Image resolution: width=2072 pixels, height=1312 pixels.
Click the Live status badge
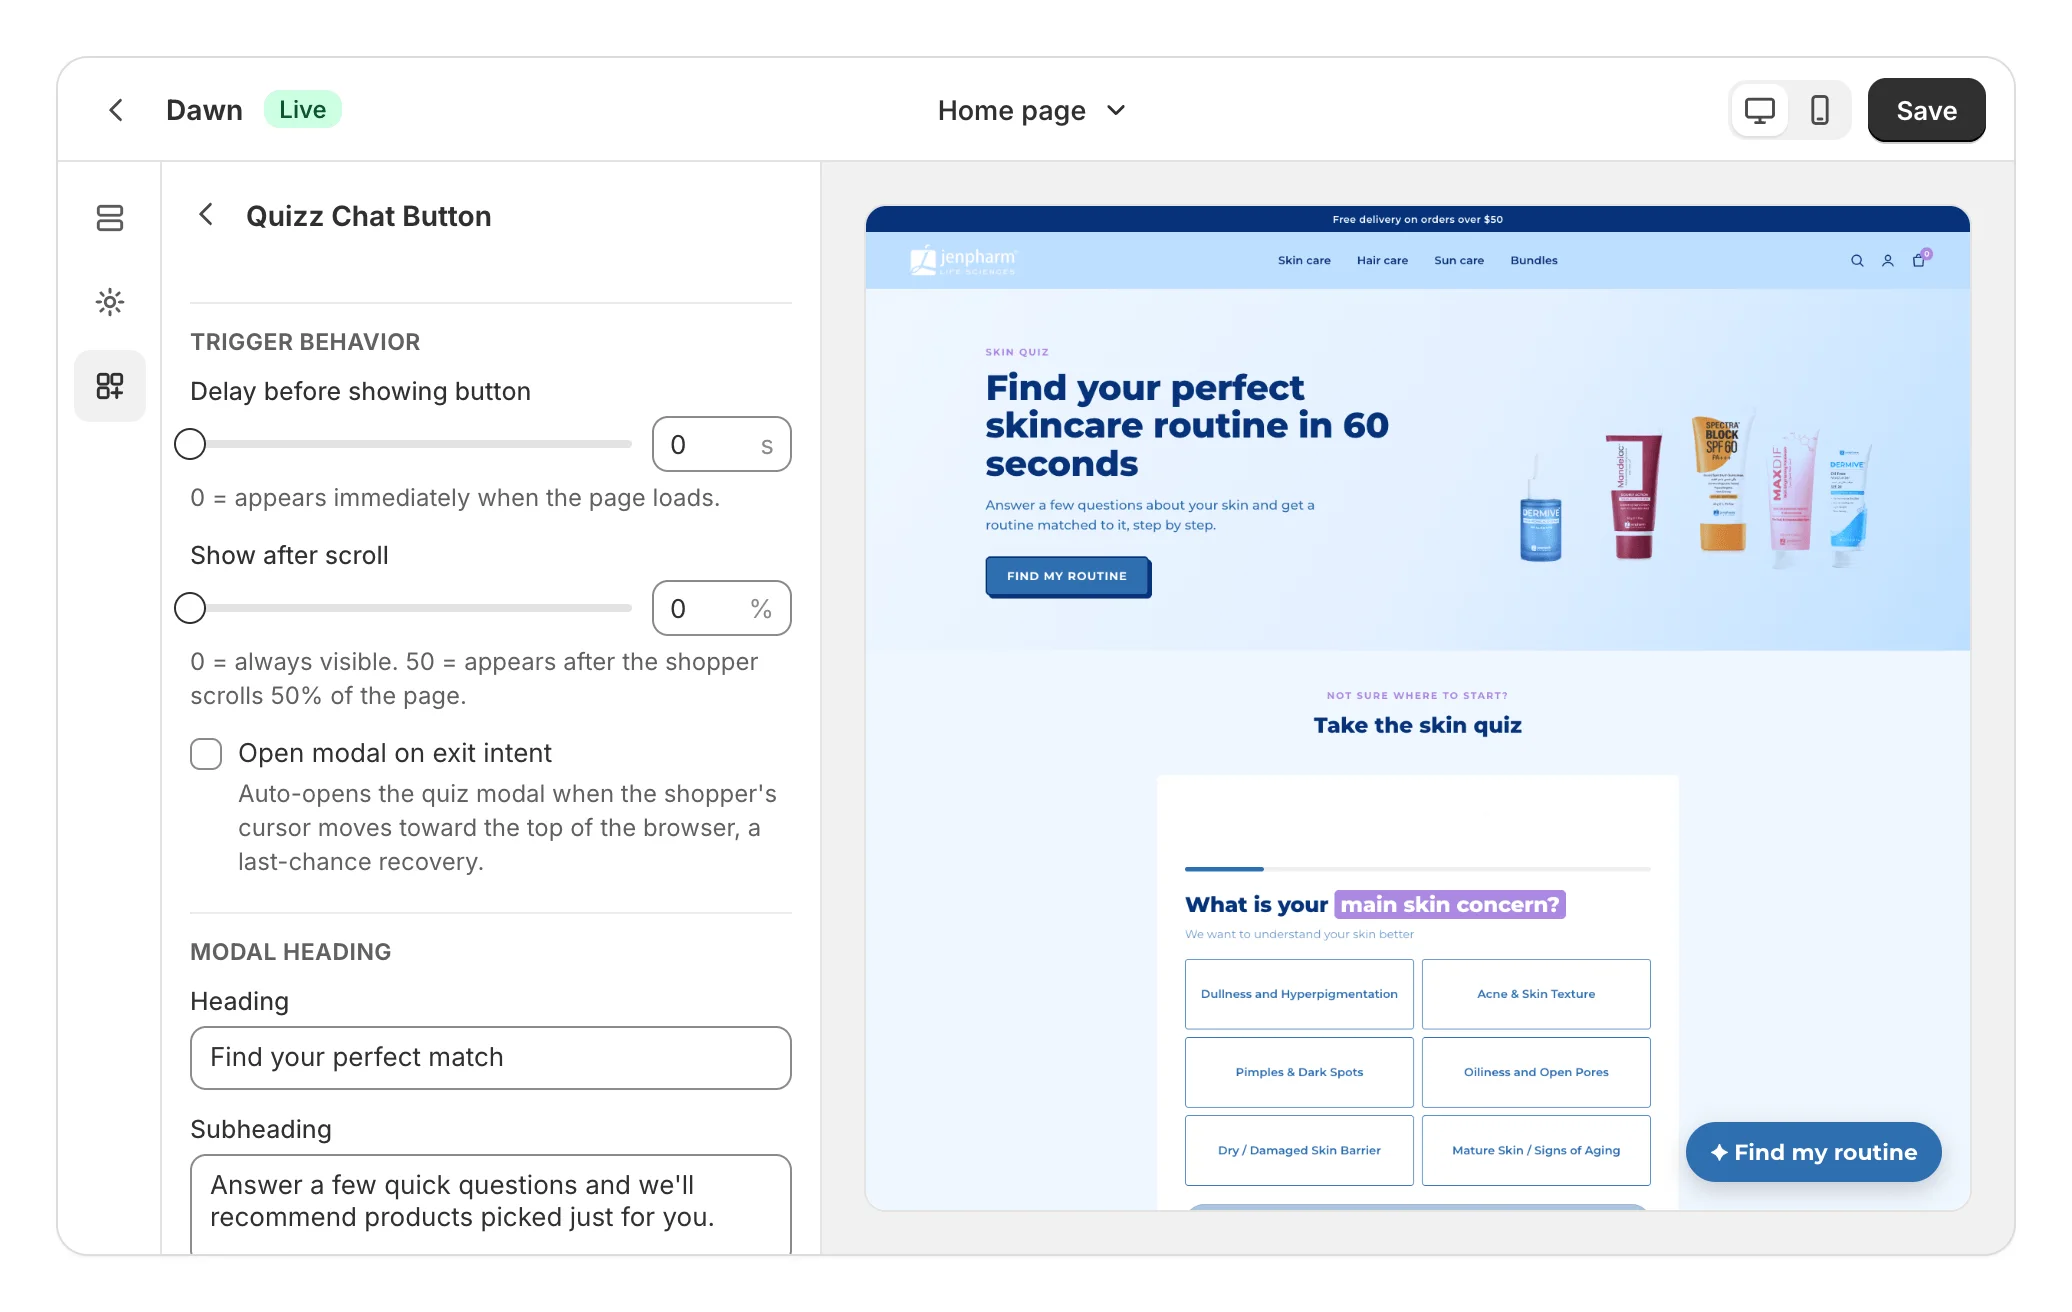click(302, 110)
